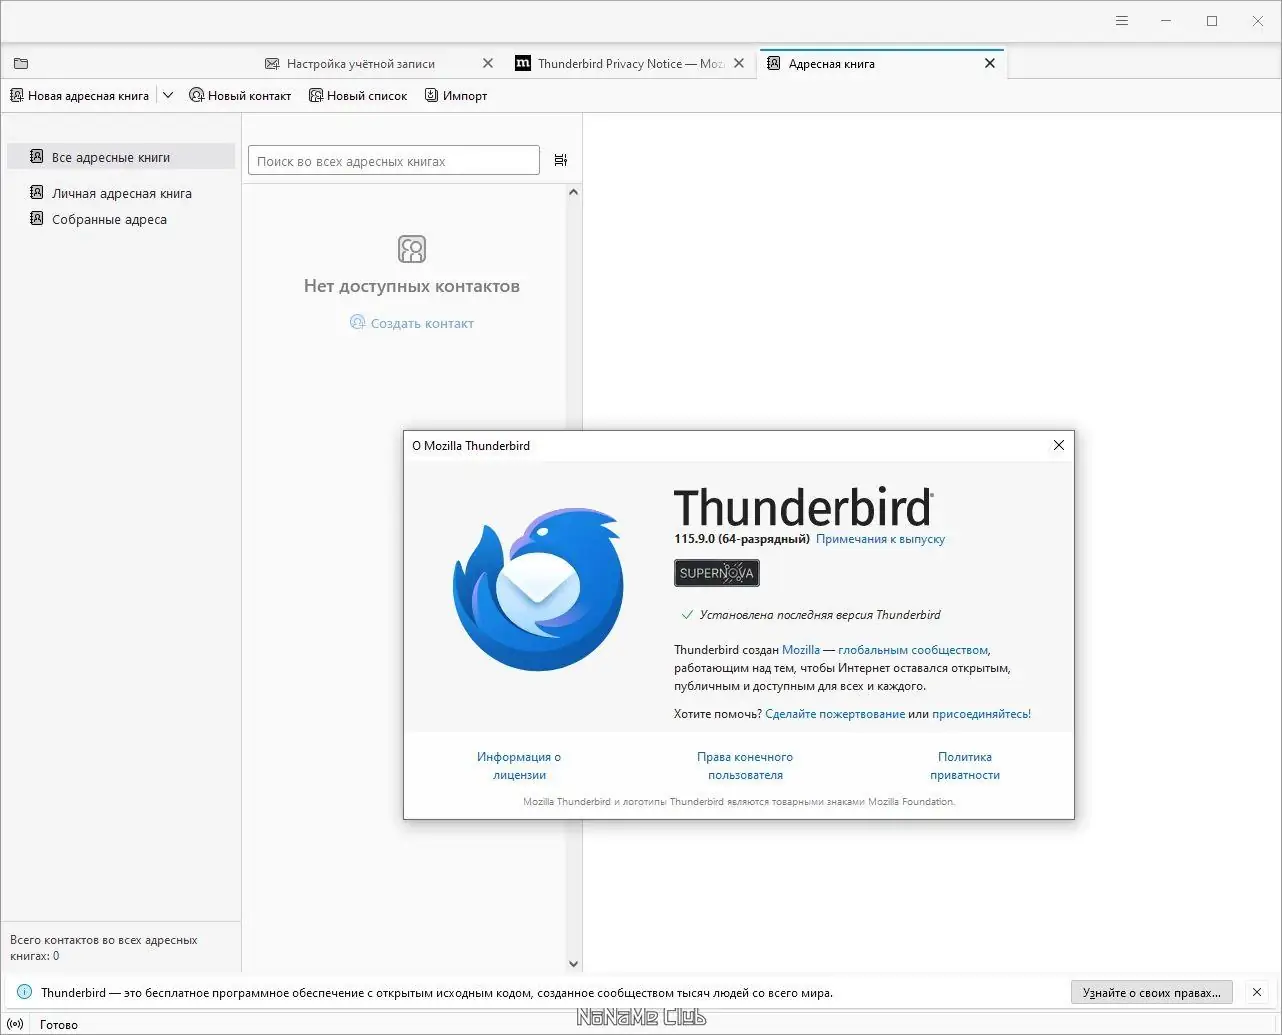Image resolution: width=1282 pixels, height=1035 pixels.
Task: Open the глобальным сообществом link
Action: click(x=913, y=650)
